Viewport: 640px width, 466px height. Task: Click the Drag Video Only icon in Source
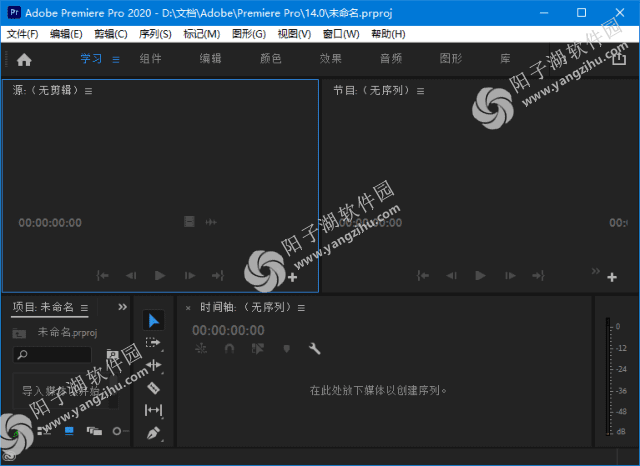[189, 222]
